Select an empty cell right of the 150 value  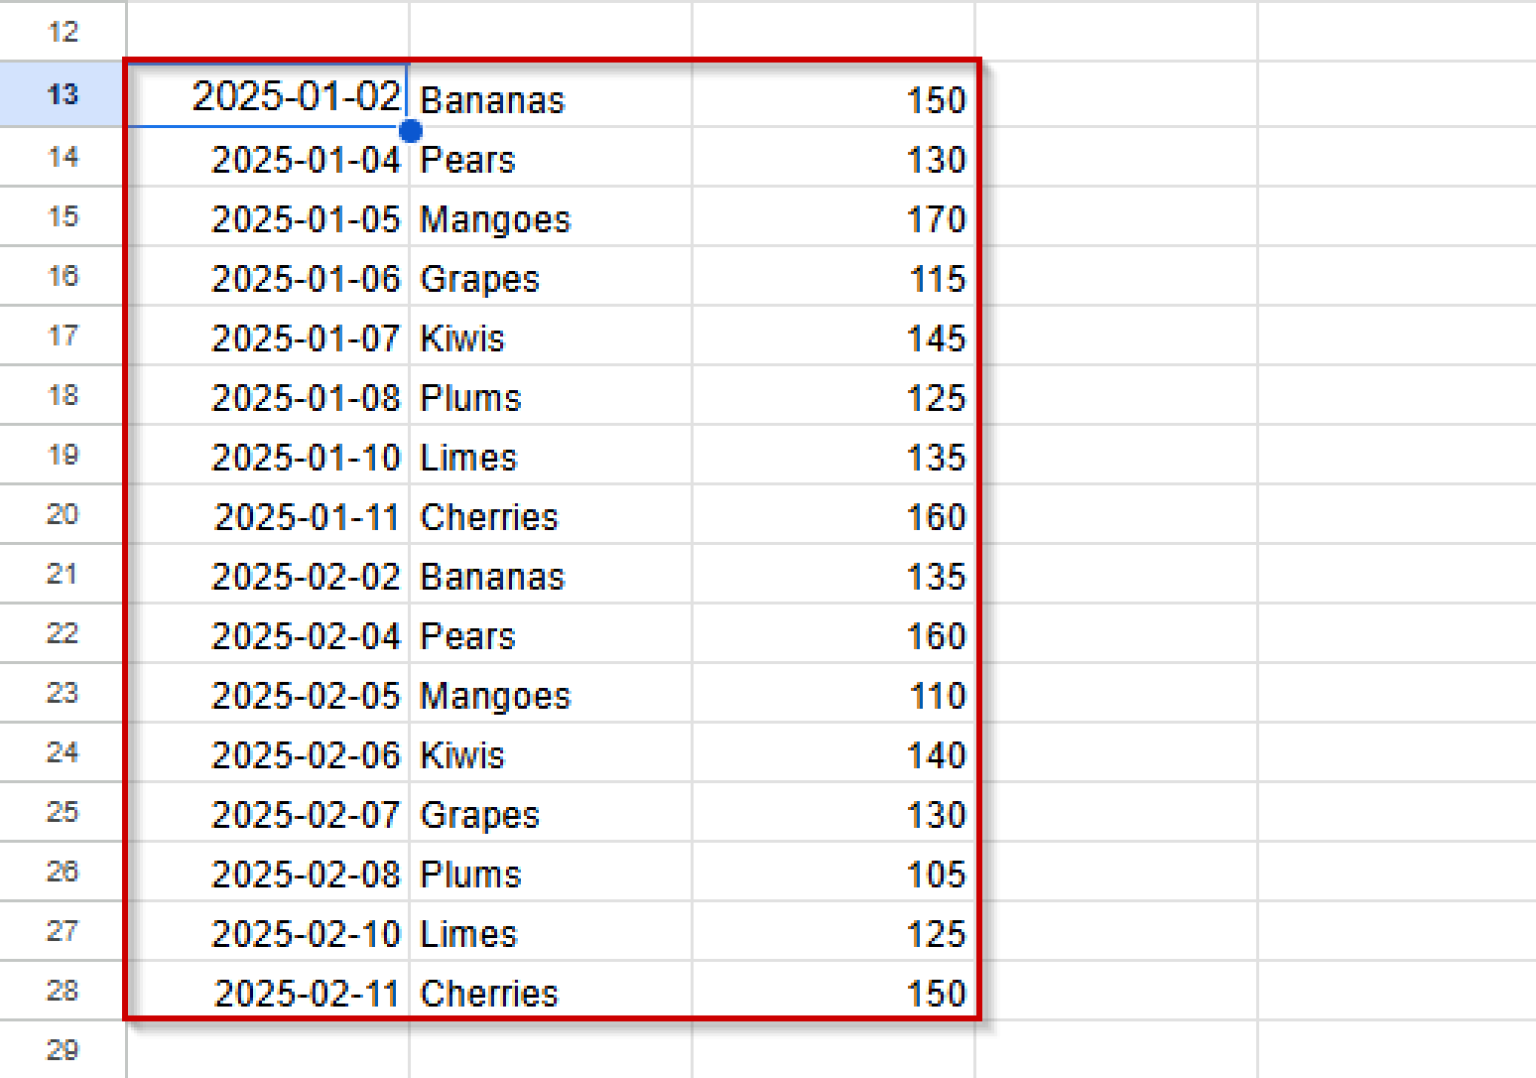1115,99
